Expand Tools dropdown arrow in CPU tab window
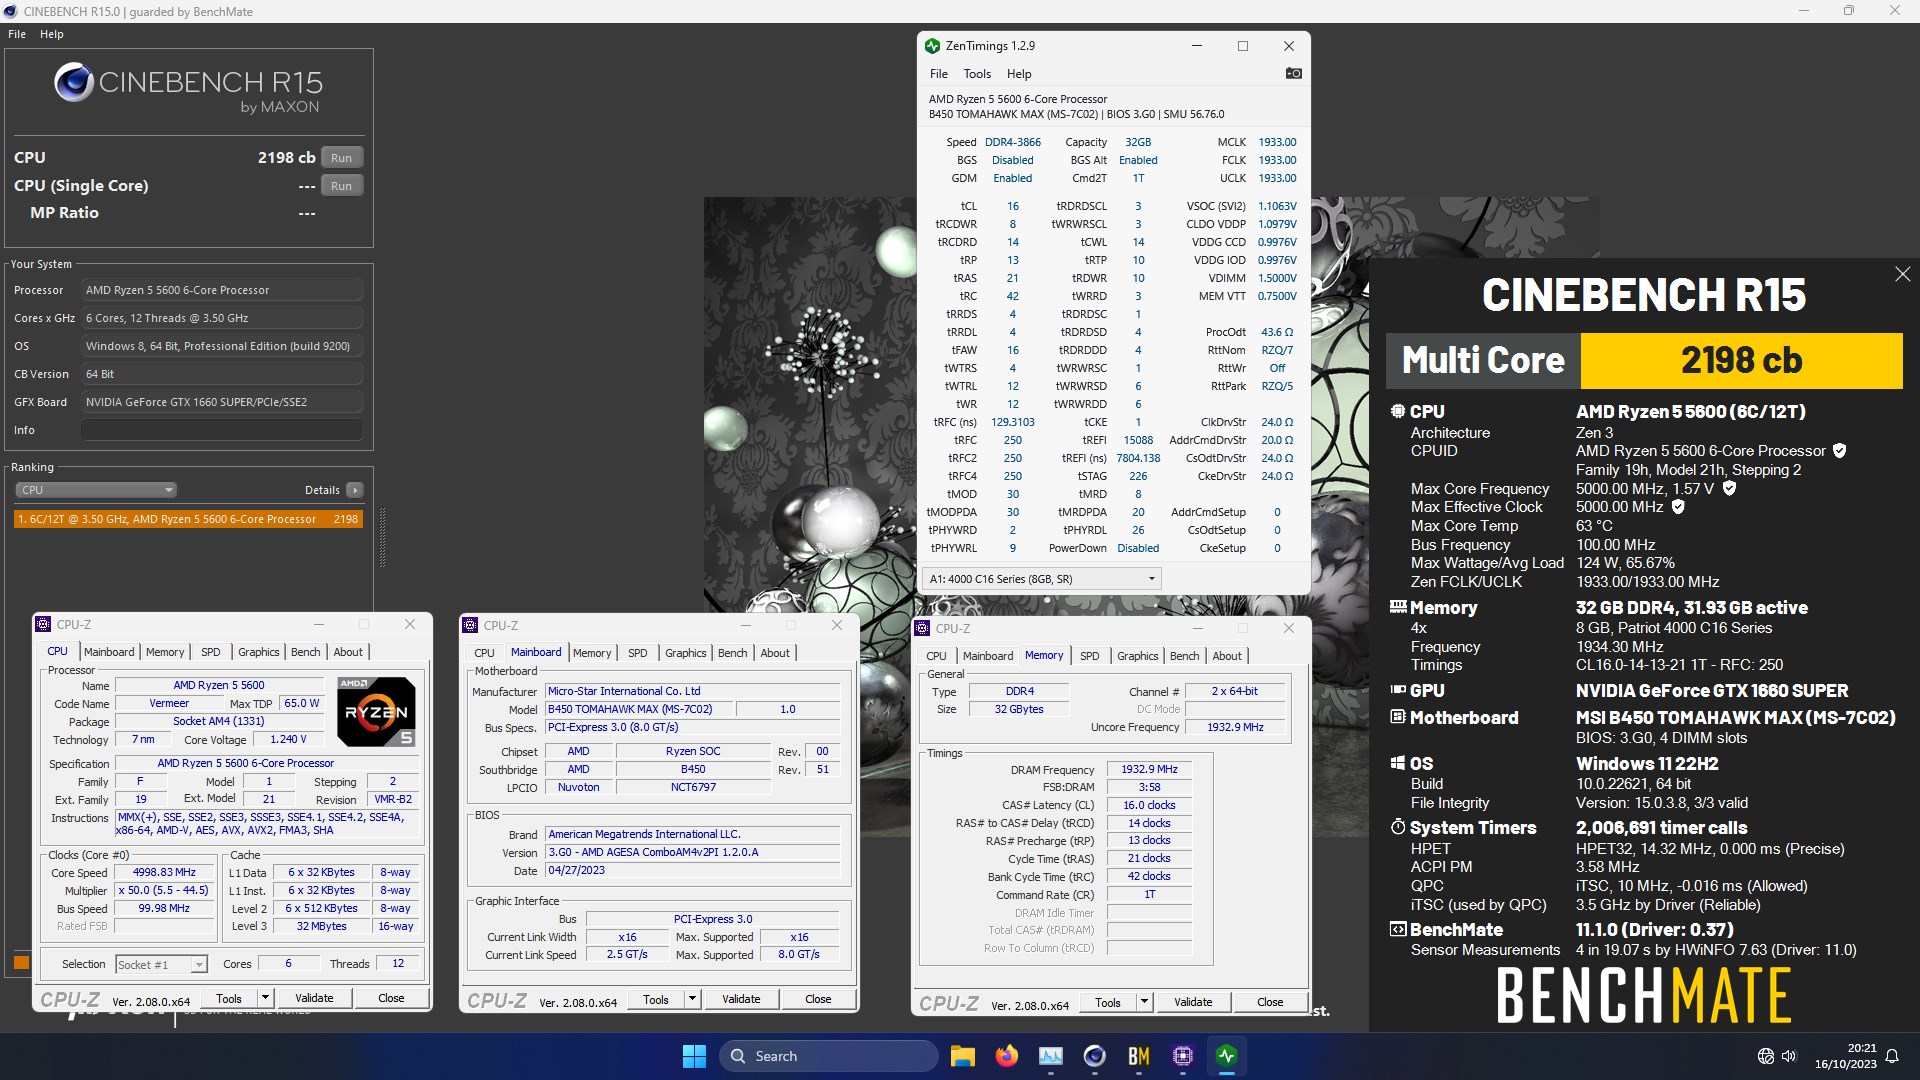The width and height of the screenshot is (1920, 1080). 265,998
